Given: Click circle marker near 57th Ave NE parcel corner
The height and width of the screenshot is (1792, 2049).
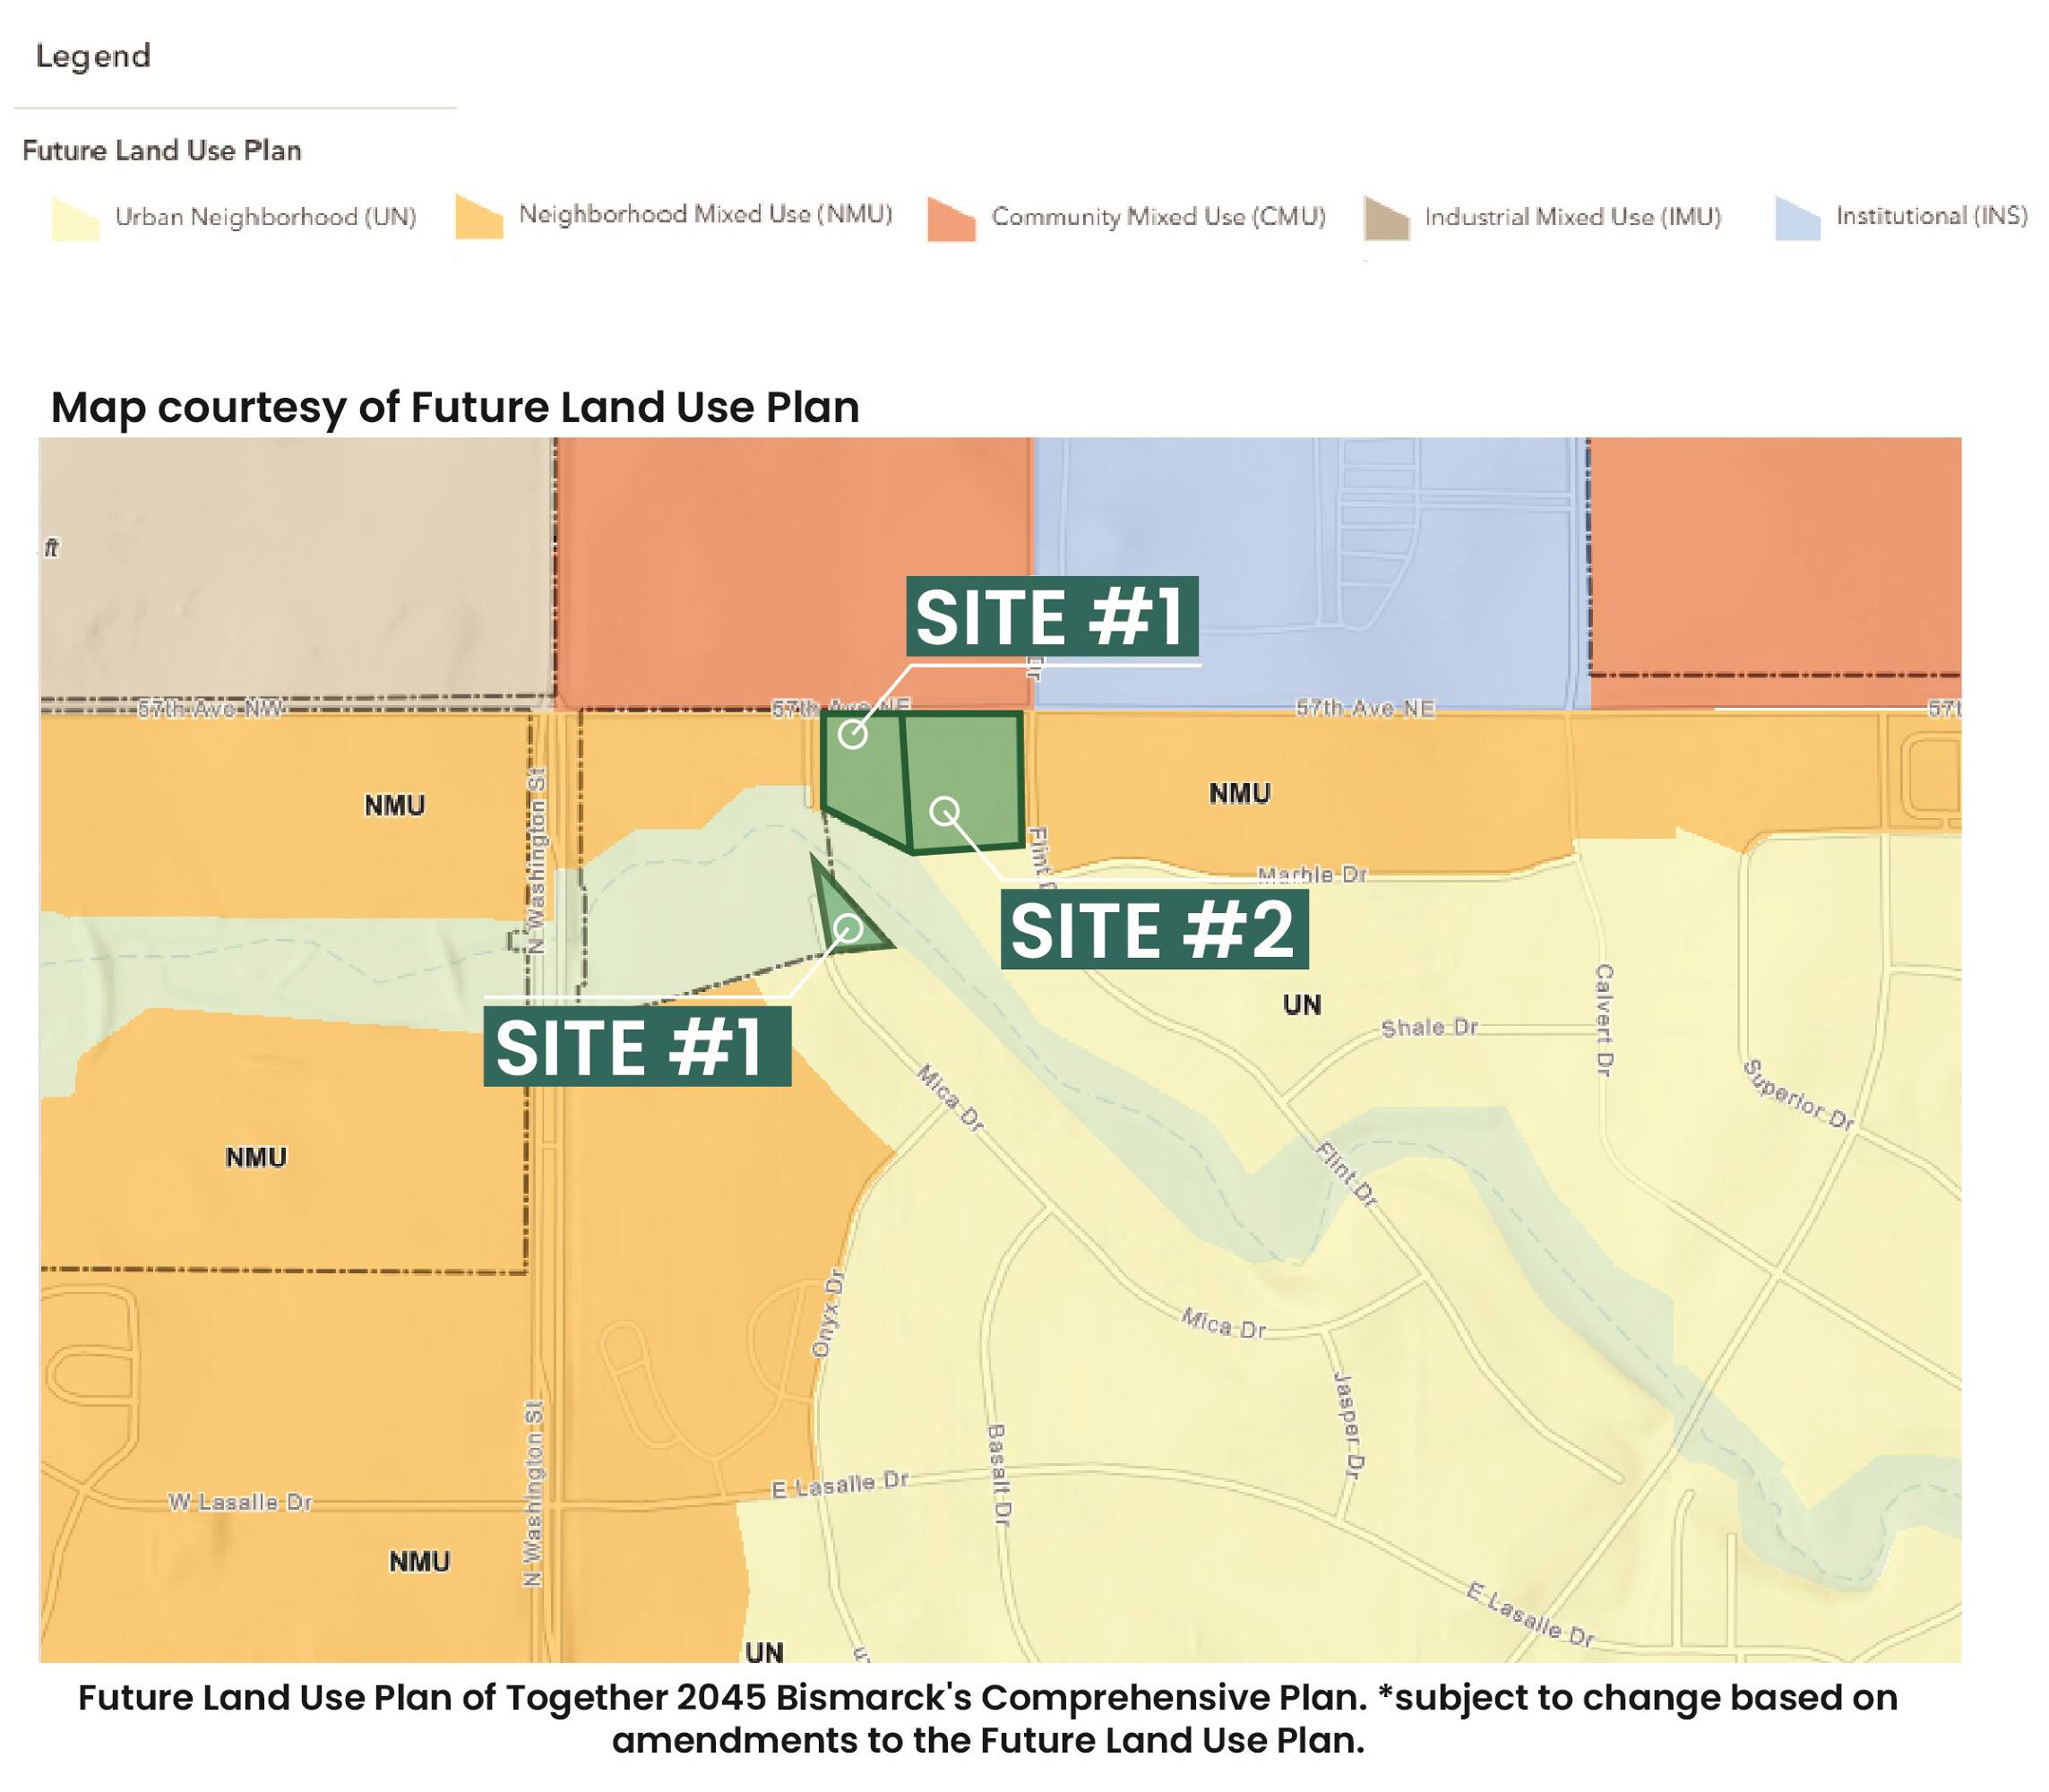Looking at the screenshot, I should (x=852, y=734).
